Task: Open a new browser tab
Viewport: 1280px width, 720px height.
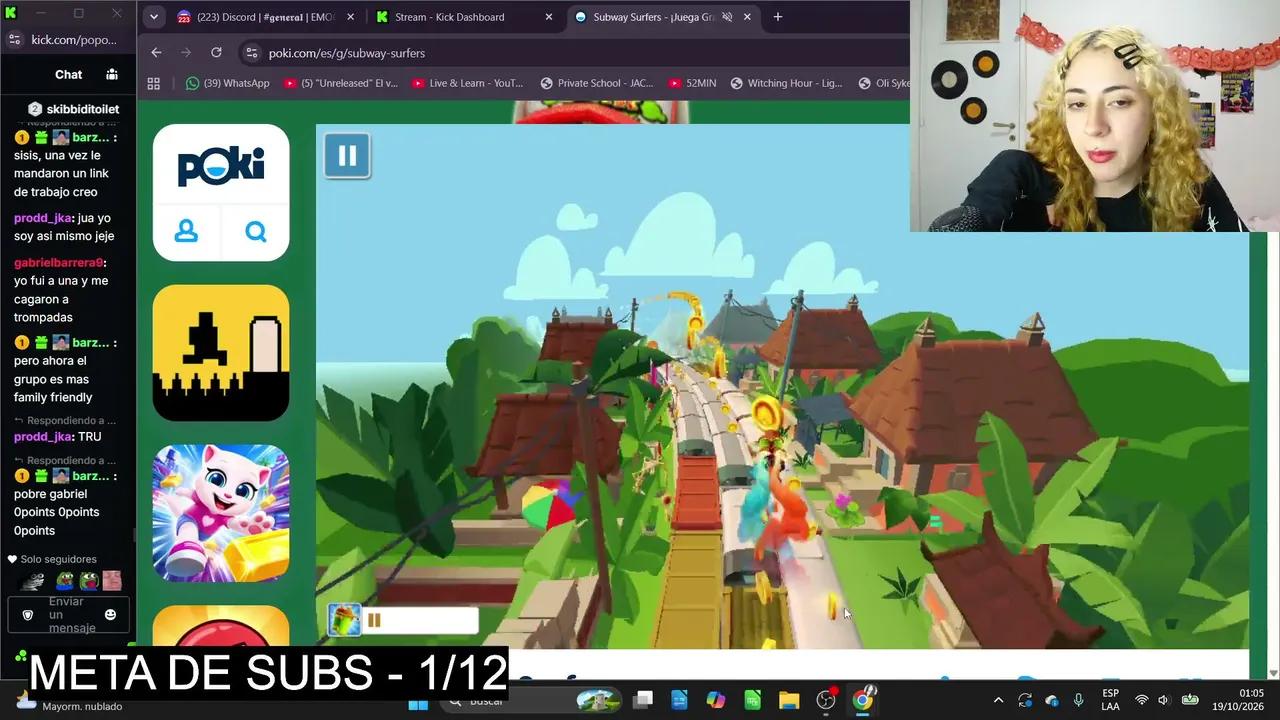Action: coord(778,17)
